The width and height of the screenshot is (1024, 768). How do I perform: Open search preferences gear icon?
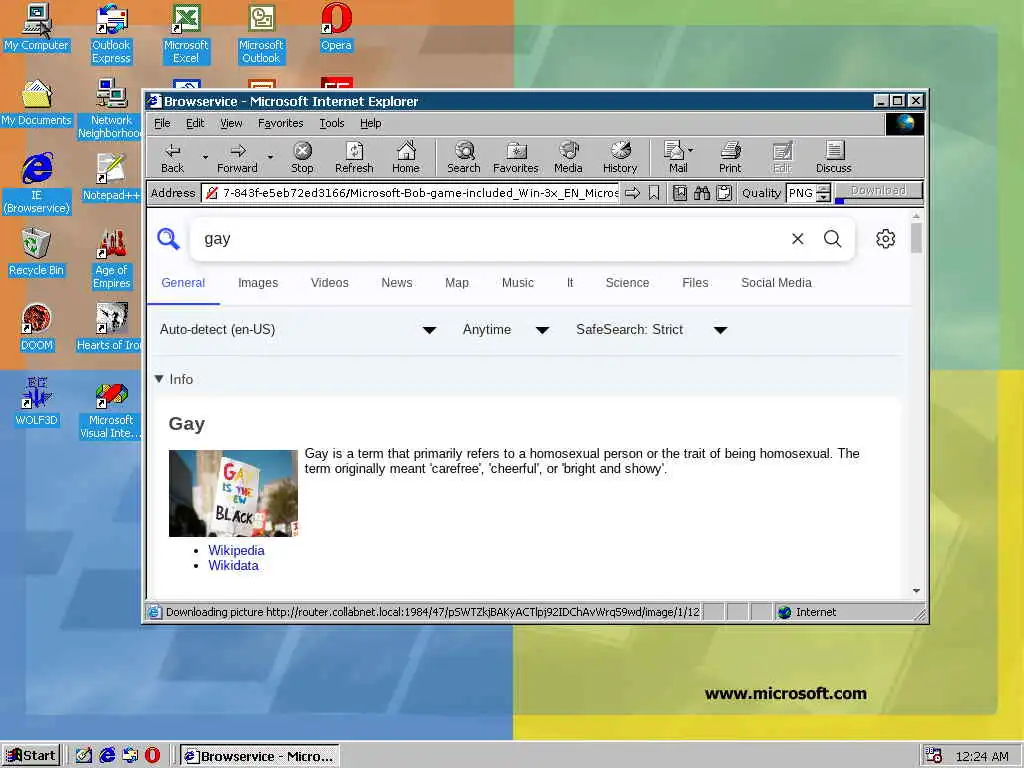click(x=886, y=239)
